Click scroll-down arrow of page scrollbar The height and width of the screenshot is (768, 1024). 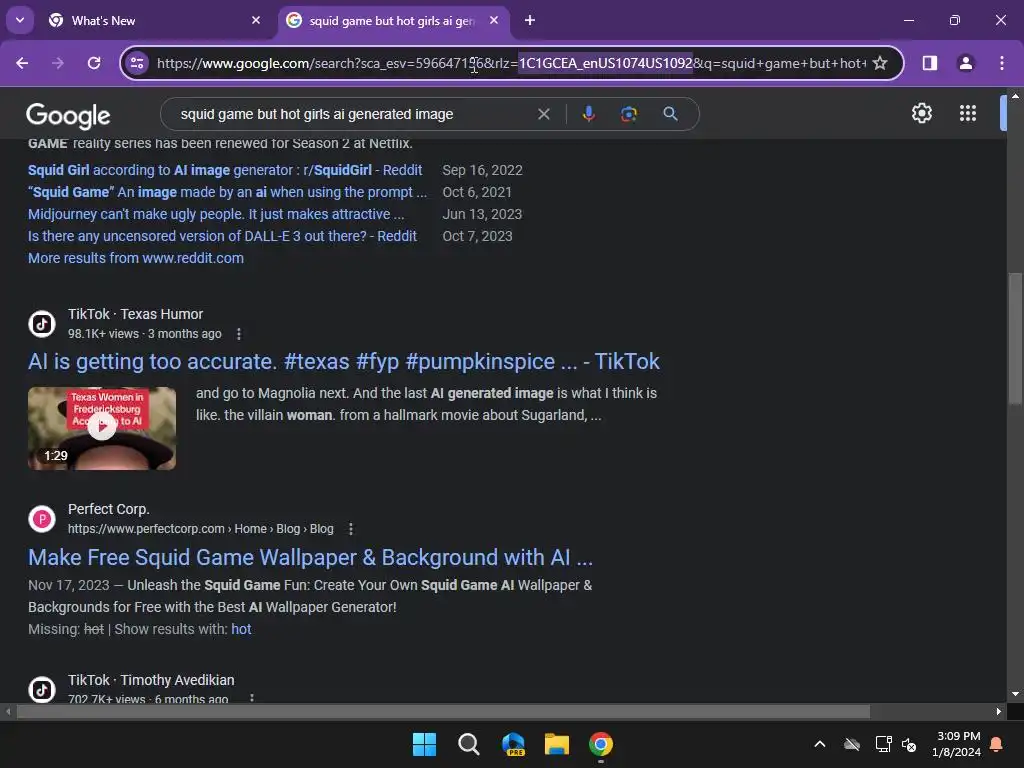(x=1015, y=694)
